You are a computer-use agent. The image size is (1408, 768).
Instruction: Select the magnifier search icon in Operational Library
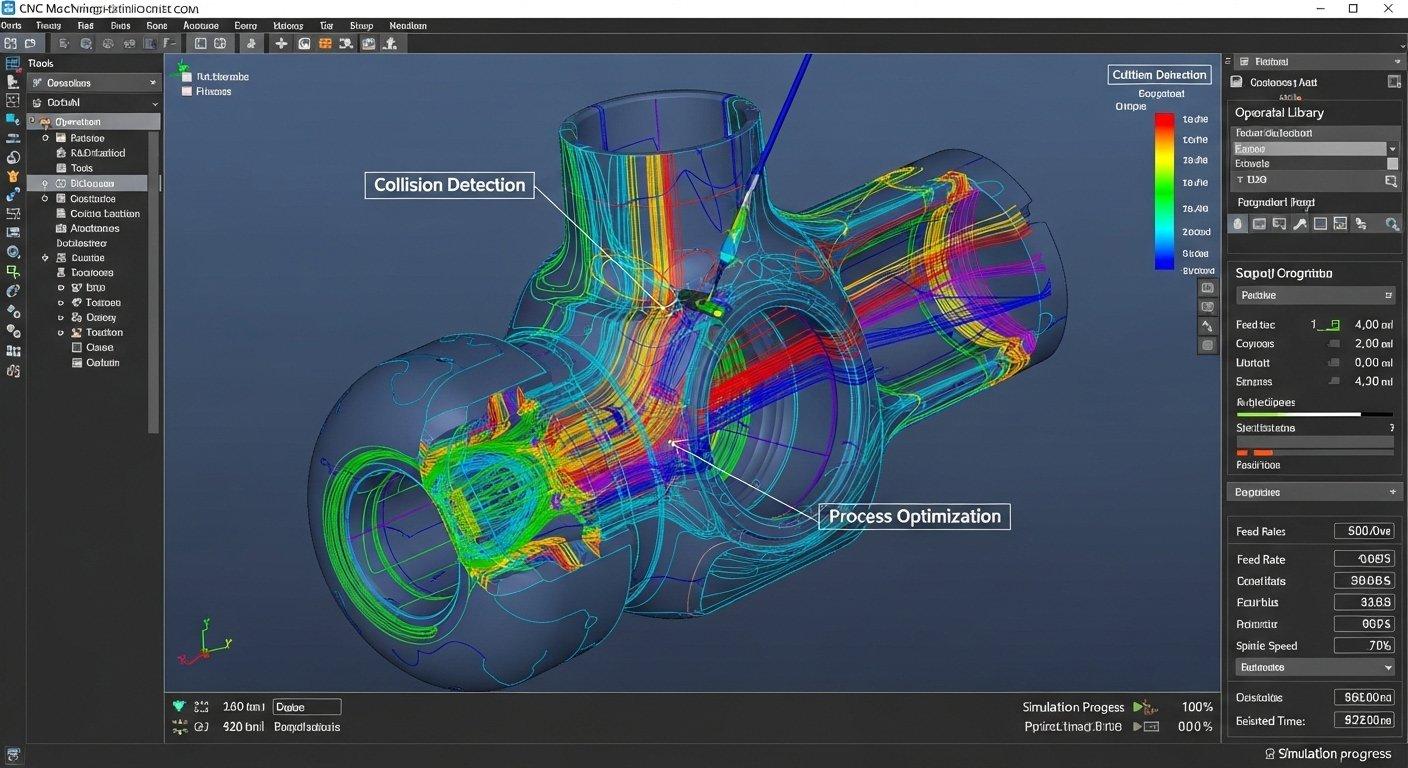(1392, 224)
